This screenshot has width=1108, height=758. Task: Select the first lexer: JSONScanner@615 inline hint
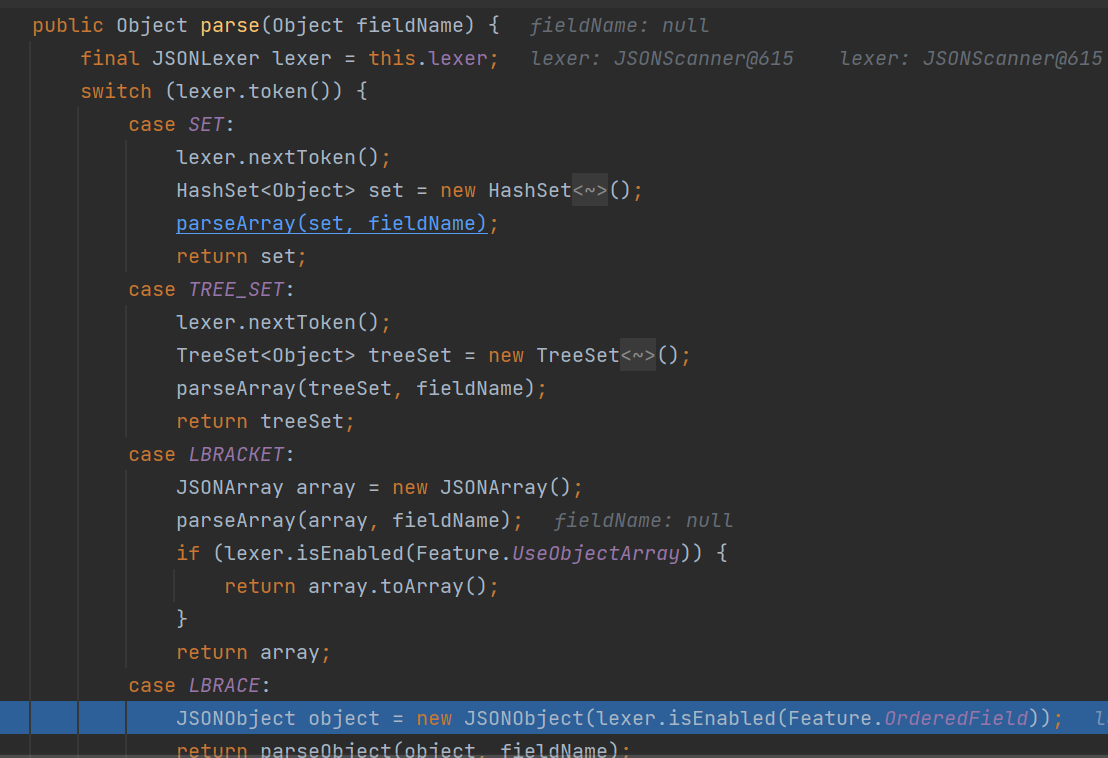[x=662, y=59]
